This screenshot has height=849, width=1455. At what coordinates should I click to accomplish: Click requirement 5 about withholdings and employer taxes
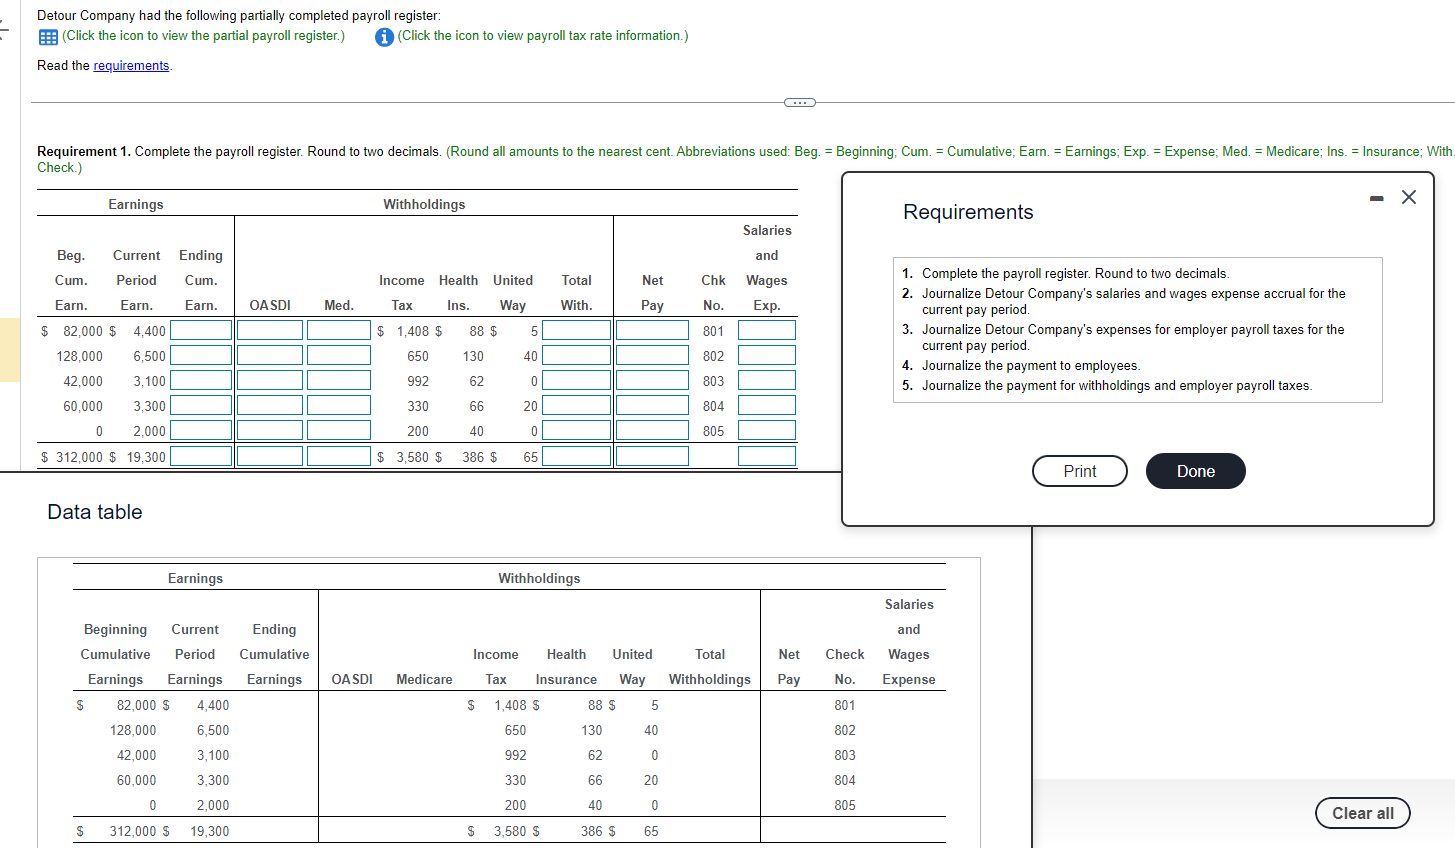[1117, 386]
